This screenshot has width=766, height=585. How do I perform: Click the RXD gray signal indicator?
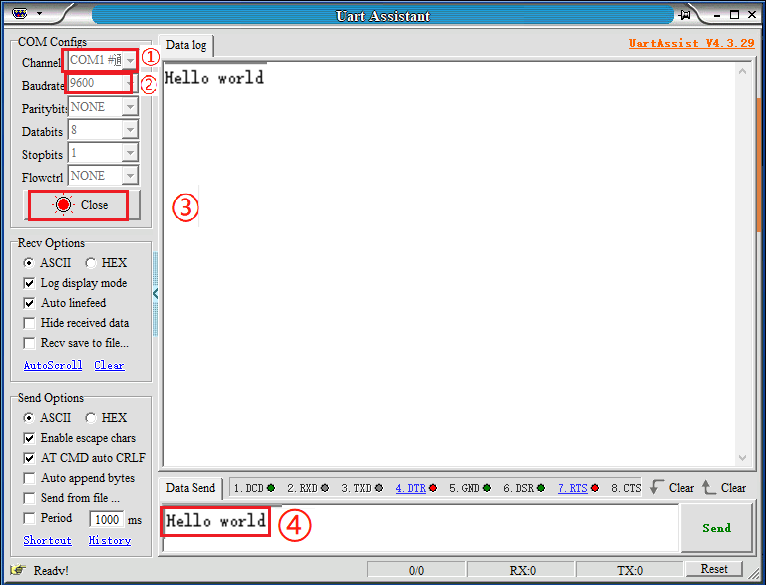tap(325, 488)
